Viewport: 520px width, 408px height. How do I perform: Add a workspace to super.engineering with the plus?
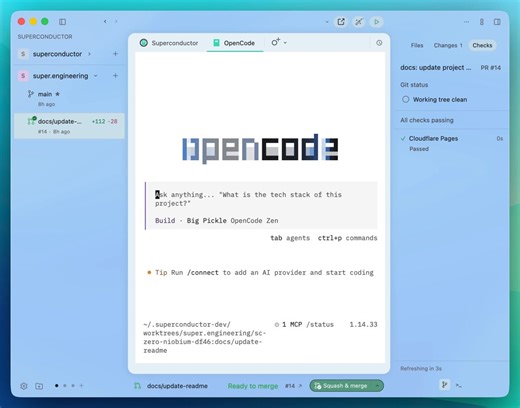115,76
